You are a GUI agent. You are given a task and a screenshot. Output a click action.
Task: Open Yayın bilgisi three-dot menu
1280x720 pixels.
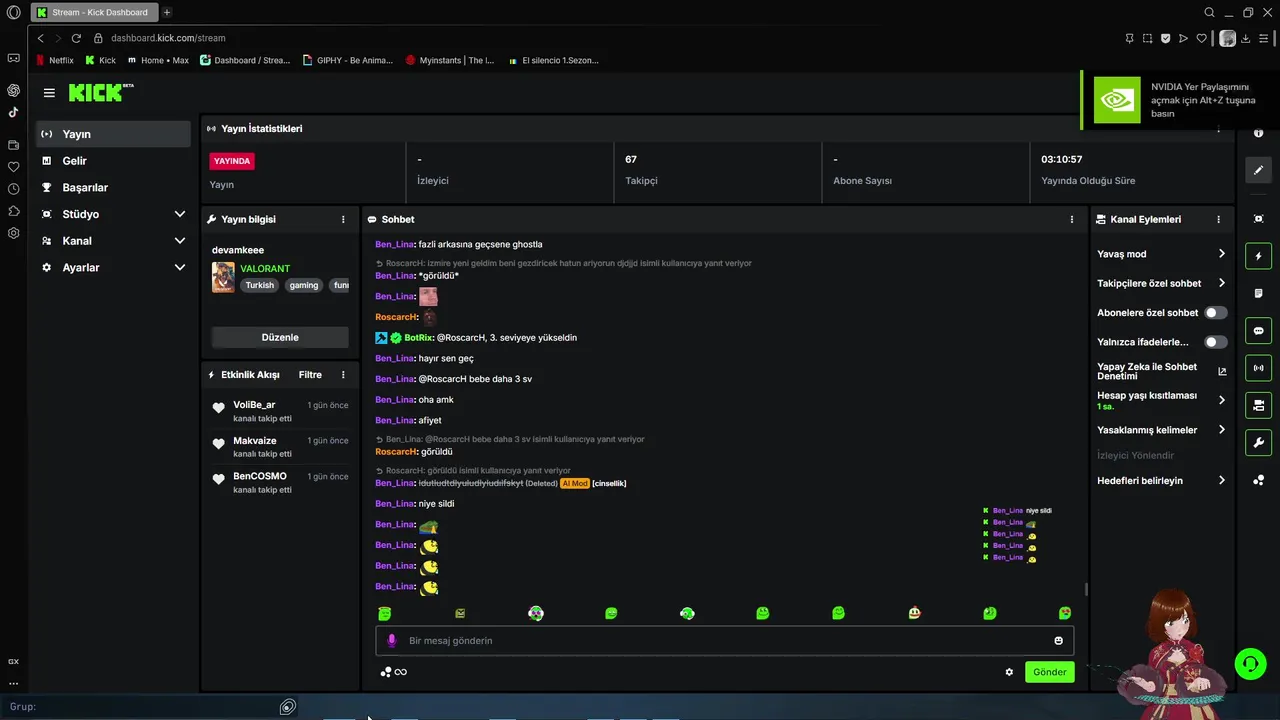pos(343,219)
